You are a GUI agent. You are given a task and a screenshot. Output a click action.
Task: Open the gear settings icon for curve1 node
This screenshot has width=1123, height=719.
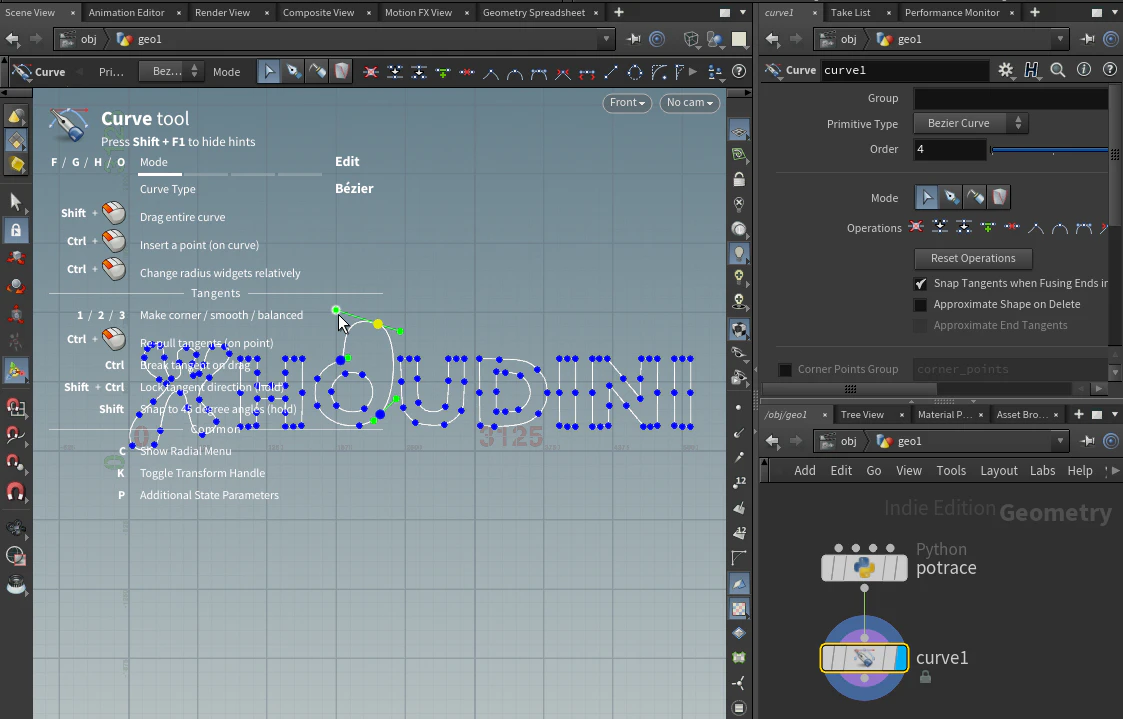tap(1006, 70)
